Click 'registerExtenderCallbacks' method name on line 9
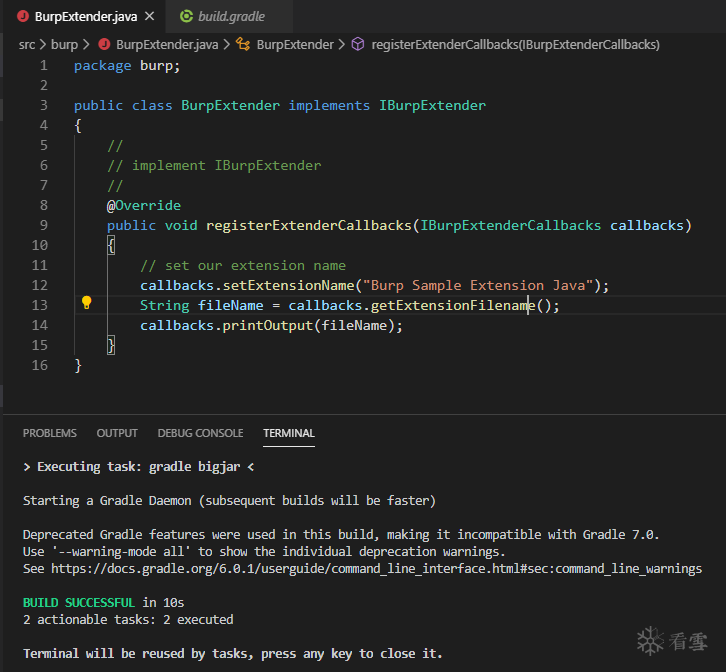 pos(309,226)
